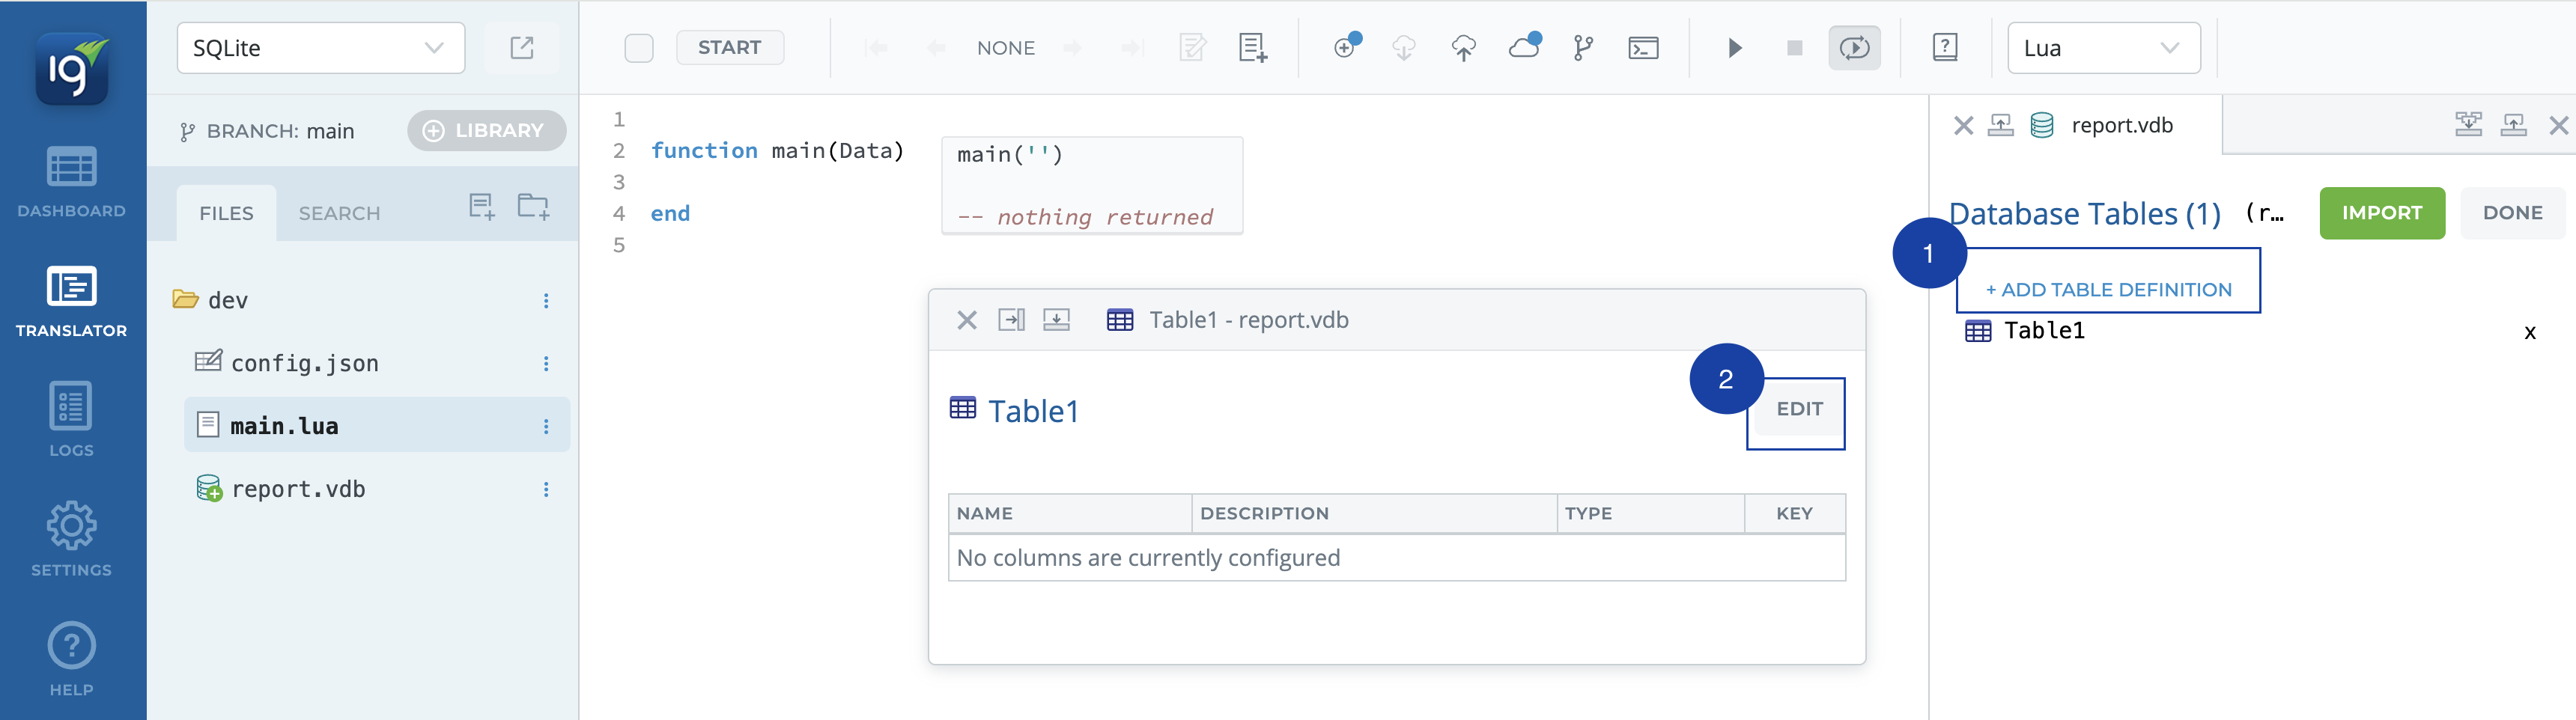This screenshot has width=2576, height=720.
Task: Open the terminal console icon
Action: coord(1643,48)
